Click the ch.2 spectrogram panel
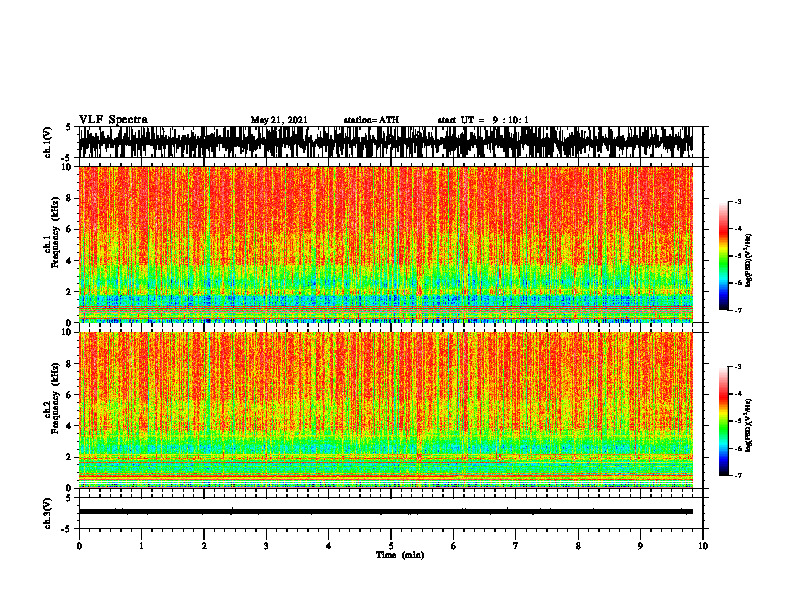Viewport: 792px width, 612px height. pos(386,410)
